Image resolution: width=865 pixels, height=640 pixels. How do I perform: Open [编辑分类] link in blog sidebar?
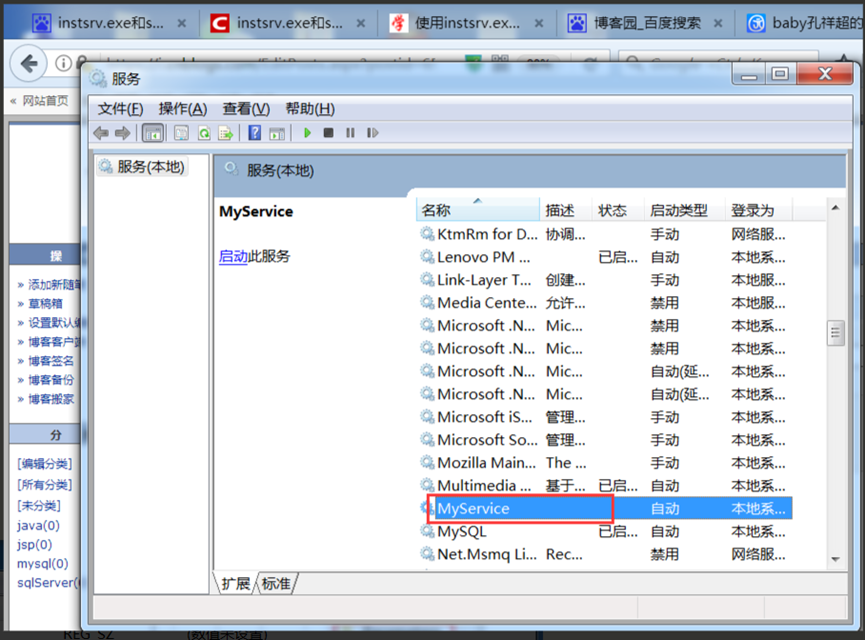(44, 464)
